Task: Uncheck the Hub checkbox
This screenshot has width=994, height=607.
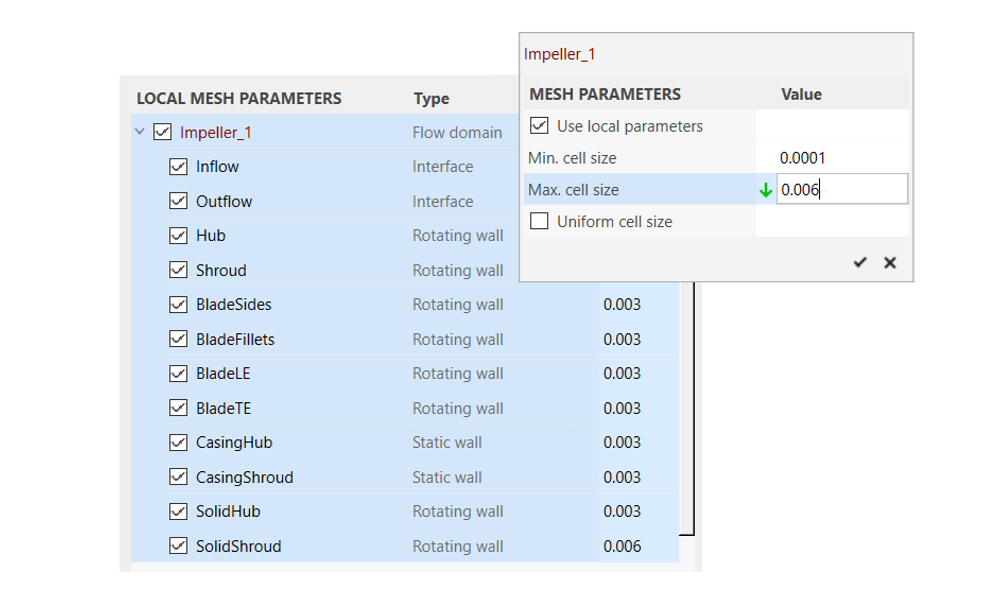Action: click(x=178, y=236)
